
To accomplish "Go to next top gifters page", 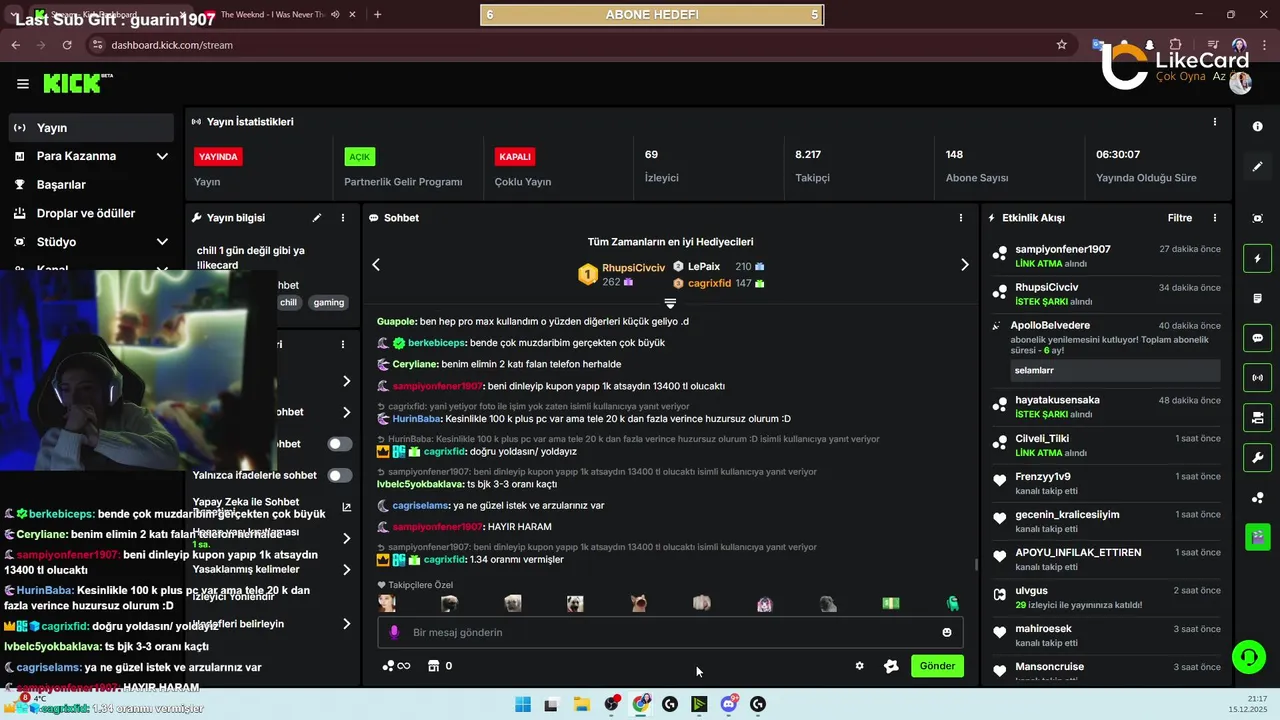I will point(964,265).
